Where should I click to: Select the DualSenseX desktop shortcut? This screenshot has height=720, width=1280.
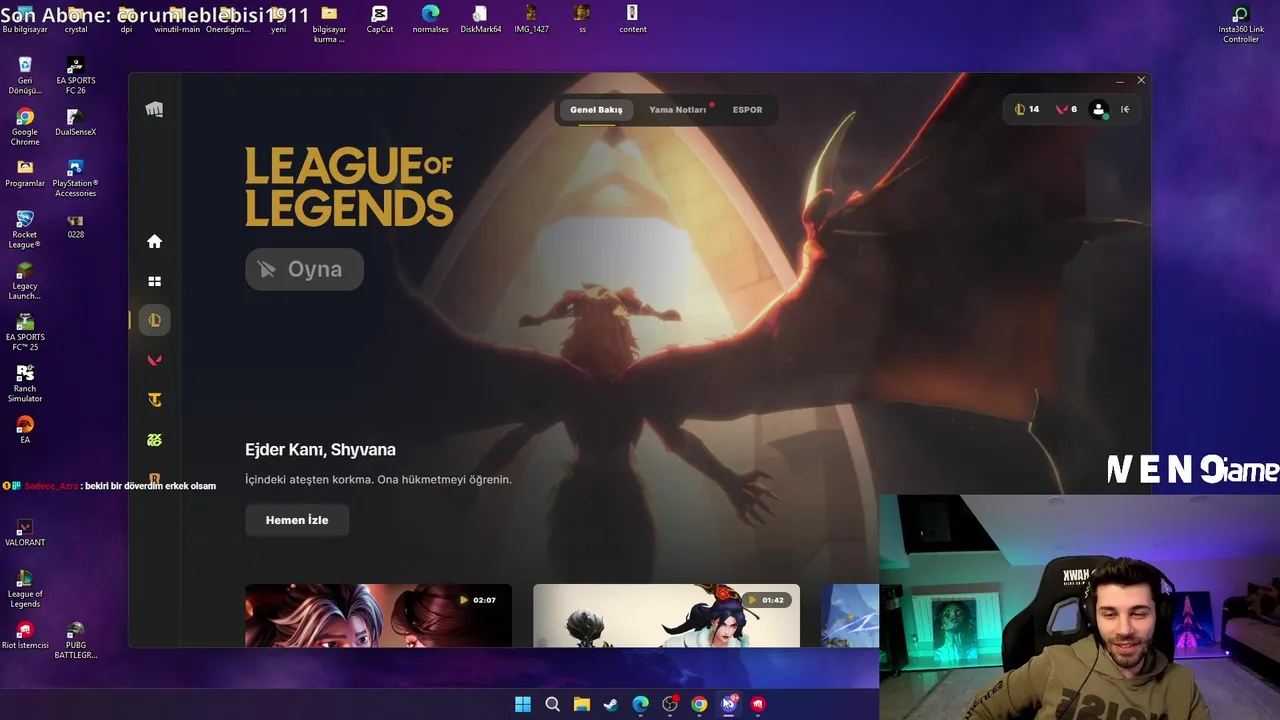point(76,122)
